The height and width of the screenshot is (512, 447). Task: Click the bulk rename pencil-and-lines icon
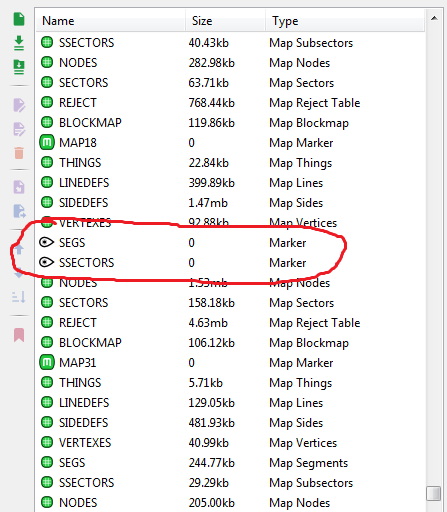[19, 129]
